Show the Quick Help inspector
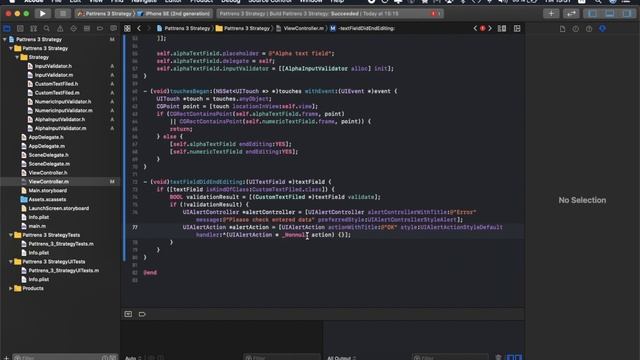This screenshot has width=640, height=360. 589,29
